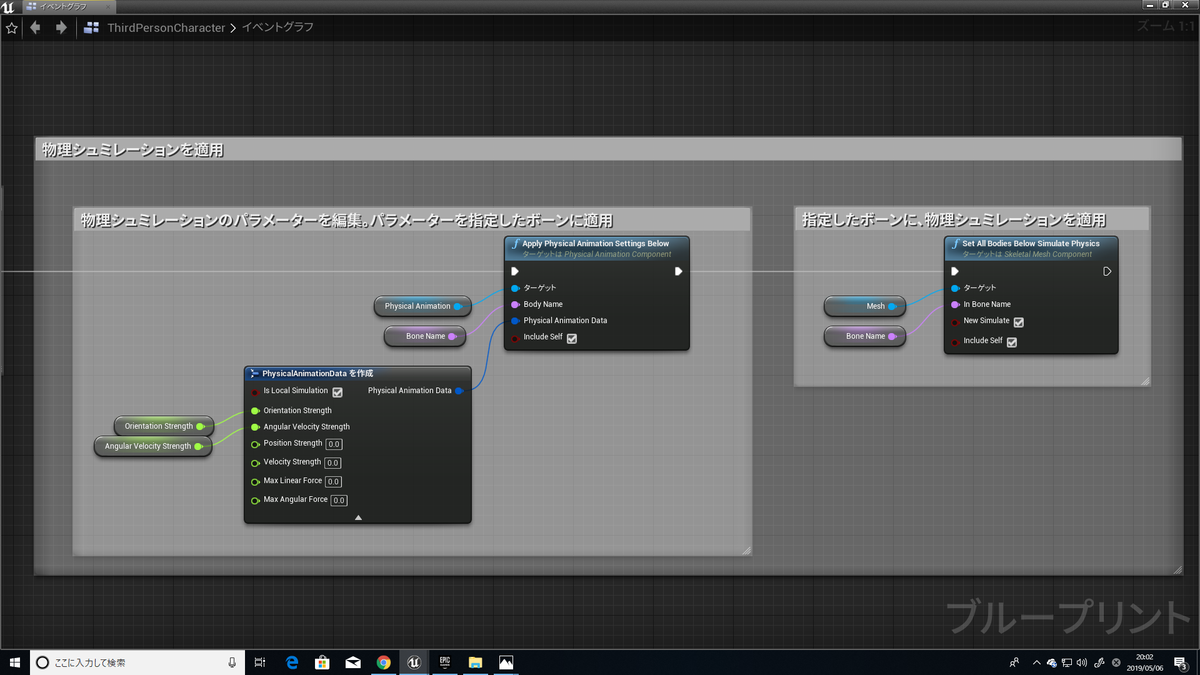The image size is (1200, 675).
Task: Open Mail app from the taskbar
Action: pyautogui.click(x=353, y=662)
